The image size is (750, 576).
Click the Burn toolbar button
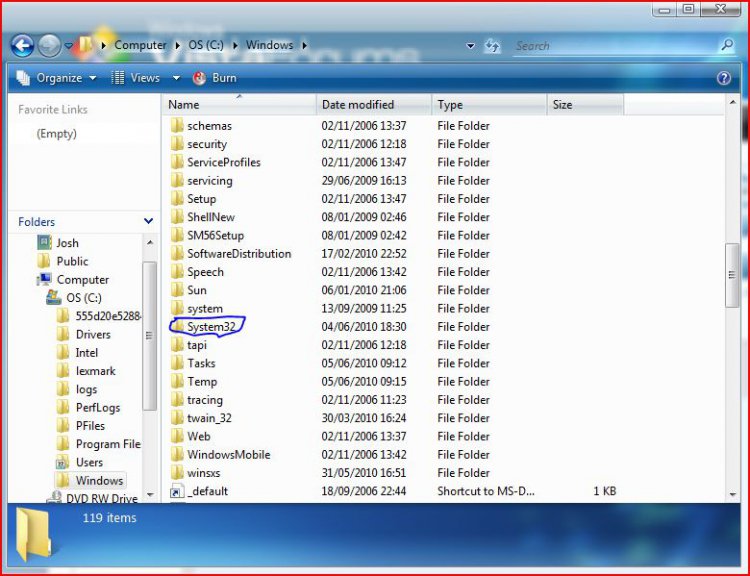point(215,78)
